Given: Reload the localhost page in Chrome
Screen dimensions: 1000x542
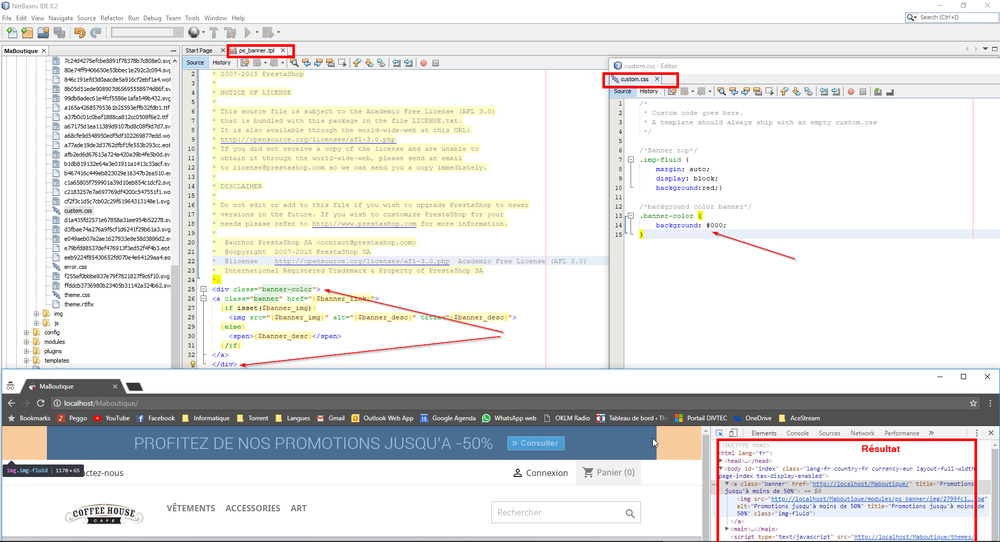Looking at the screenshot, I should pos(49,402).
